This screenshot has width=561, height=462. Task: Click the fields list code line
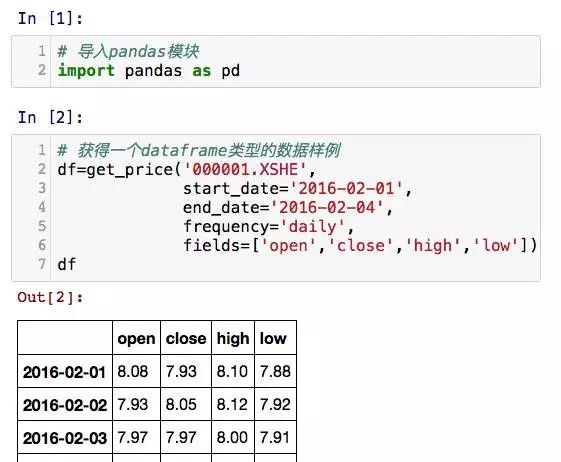[x=360, y=245]
